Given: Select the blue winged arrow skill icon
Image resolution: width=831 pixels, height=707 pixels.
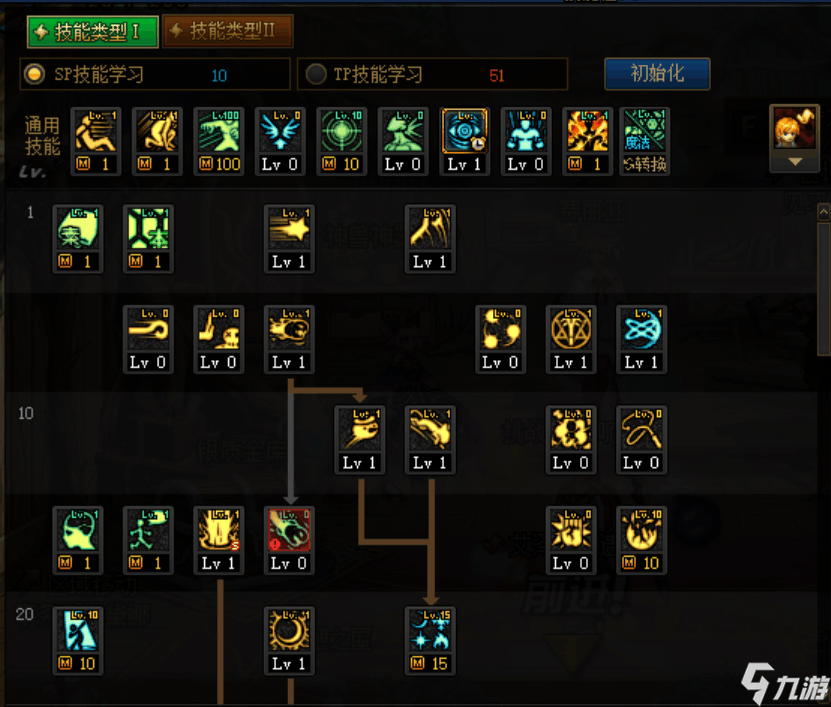Looking at the screenshot, I should tap(280, 141).
